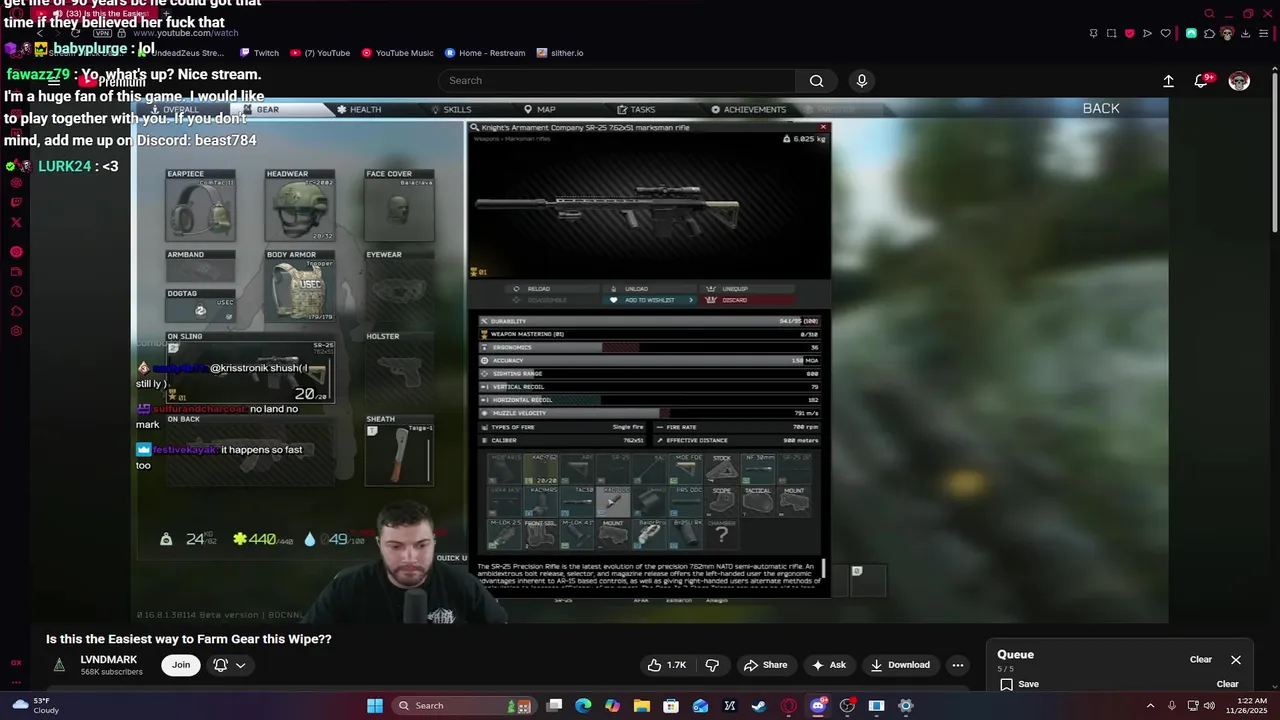Image resolution: width=1280 pixels, height=720 pixels.
Task: Click the YouTube search magnifier button
Action: pyautogui.click(x=817, y=81)
